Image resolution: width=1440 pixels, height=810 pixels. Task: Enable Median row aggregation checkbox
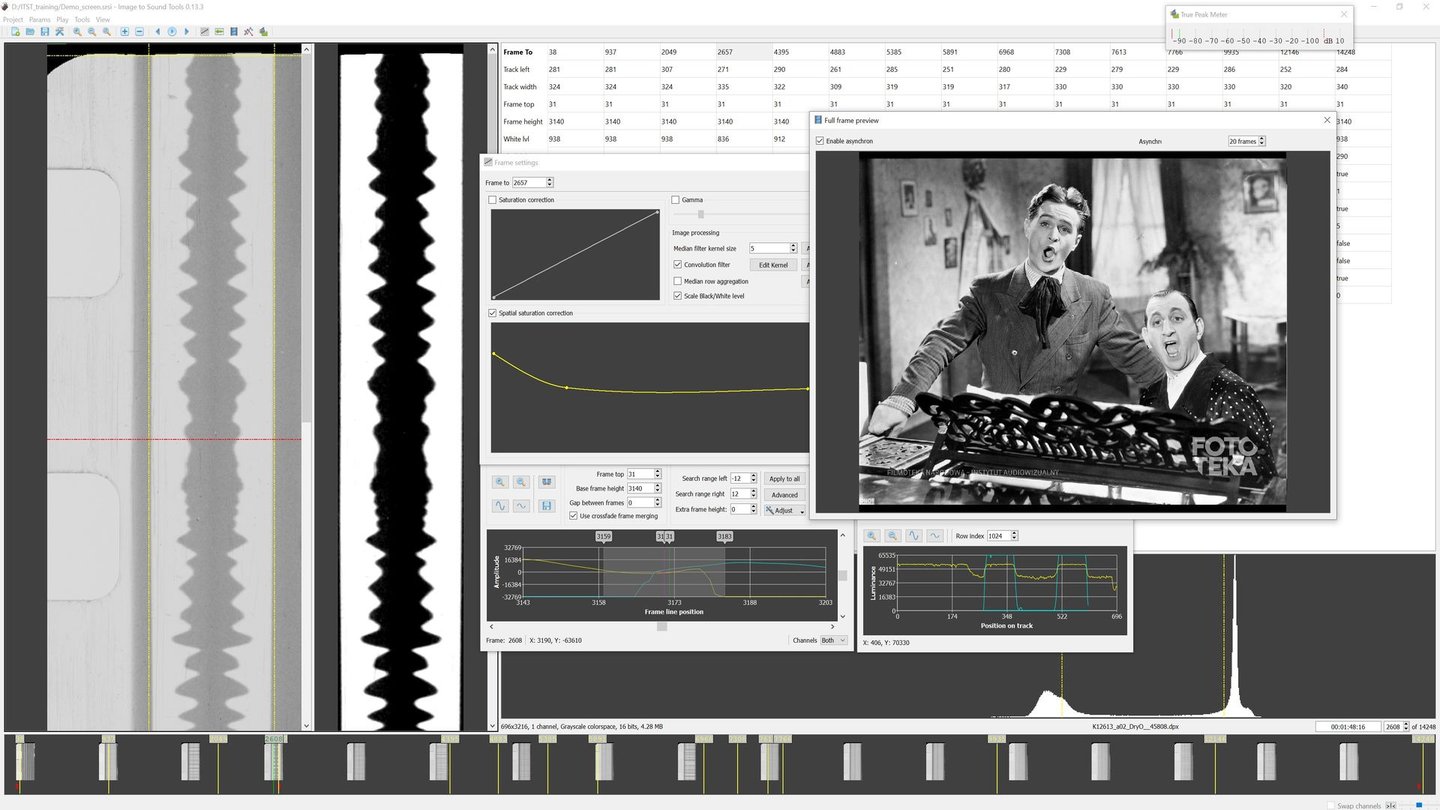click(x=678, y=281)
